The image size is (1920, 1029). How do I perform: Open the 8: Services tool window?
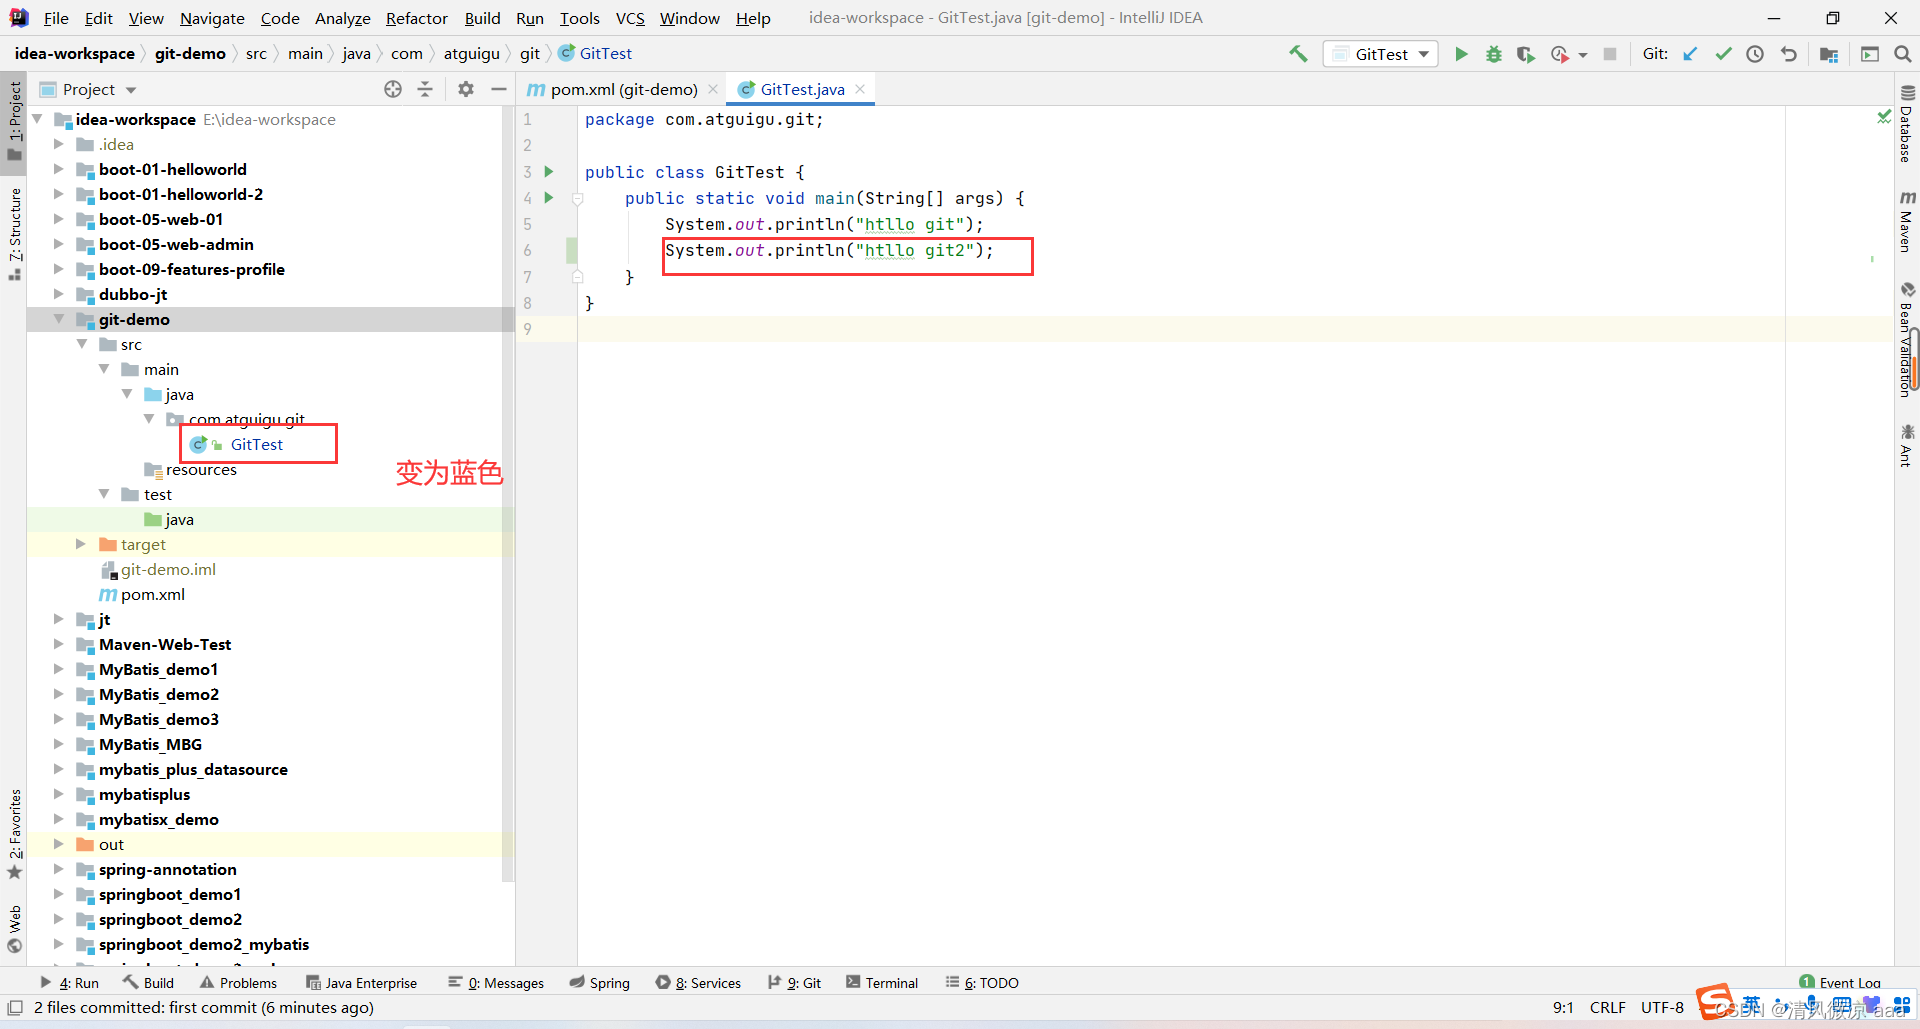click(698, 983)
